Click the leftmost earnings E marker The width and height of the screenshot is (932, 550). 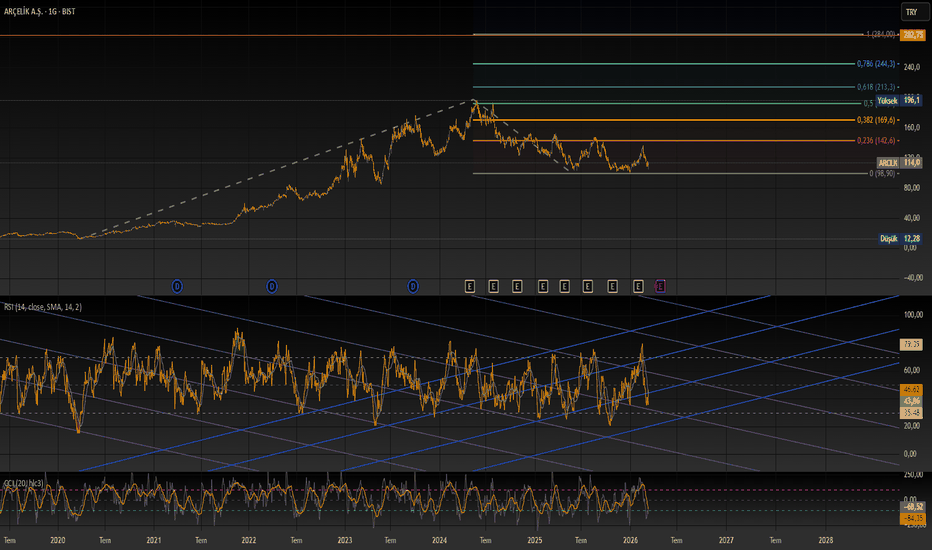point(469,286)
